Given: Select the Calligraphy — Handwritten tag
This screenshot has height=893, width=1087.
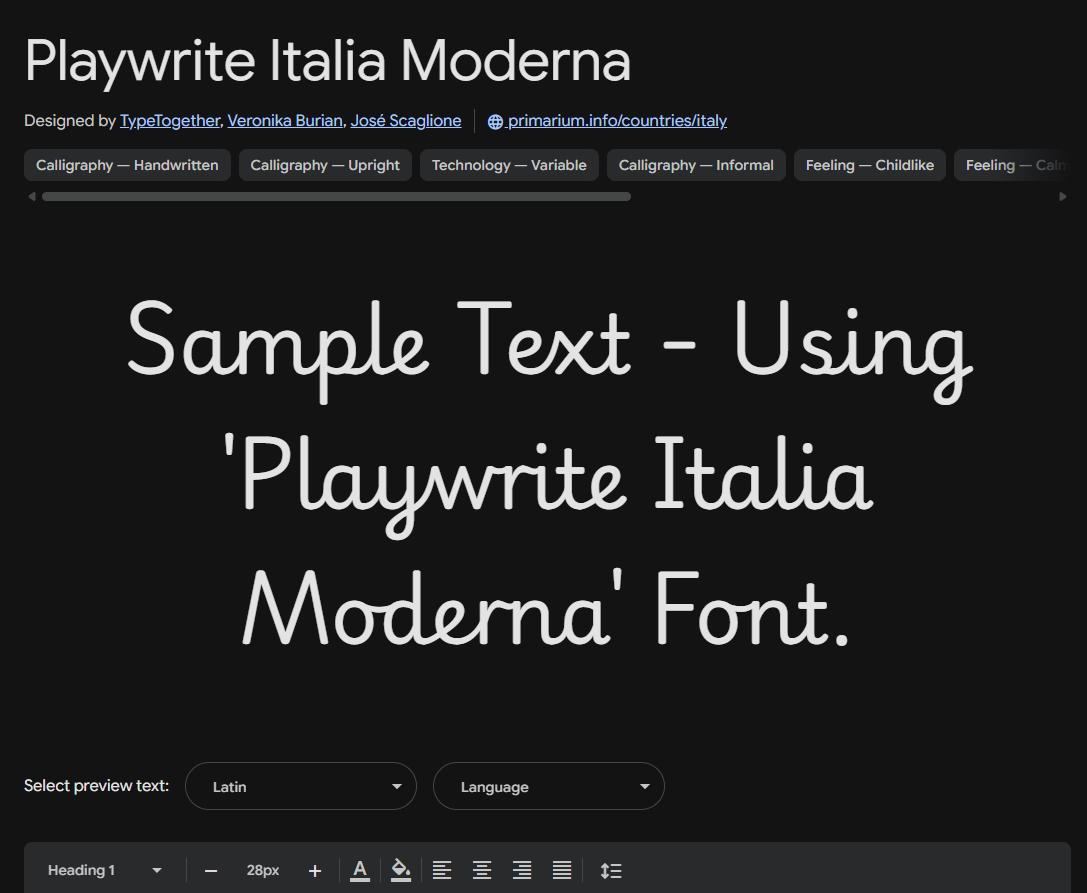Looking at the screenshot, I should [x=128, y=165].
